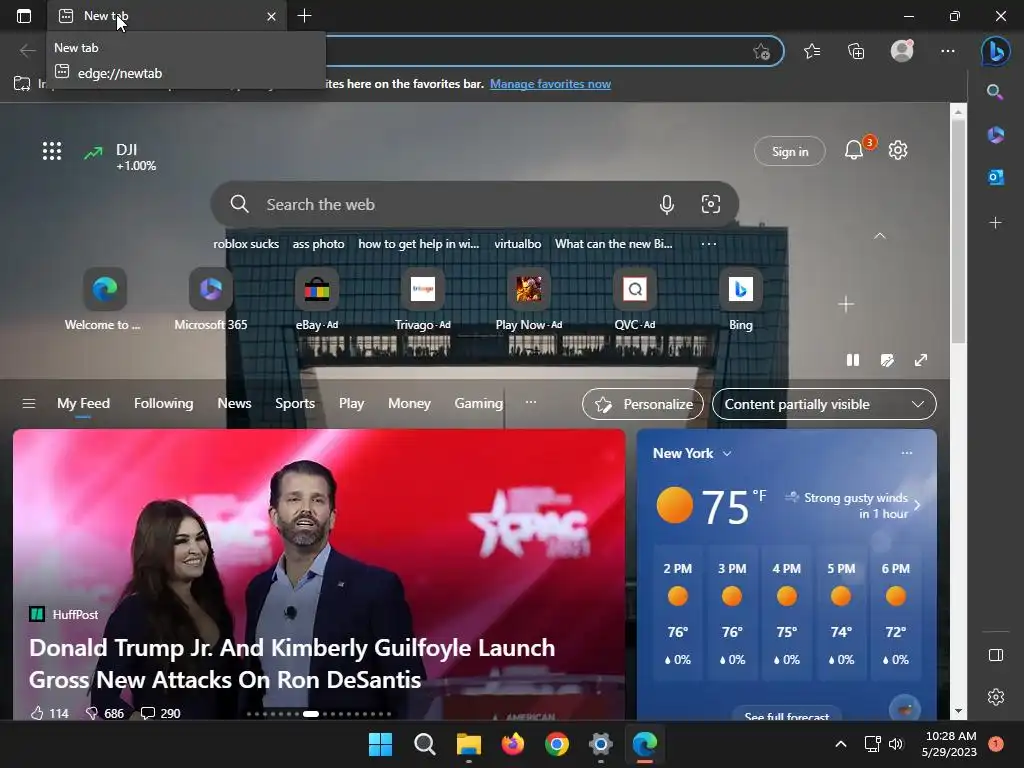
Task: Pause the background video
Action: click(x=853, y=360)
